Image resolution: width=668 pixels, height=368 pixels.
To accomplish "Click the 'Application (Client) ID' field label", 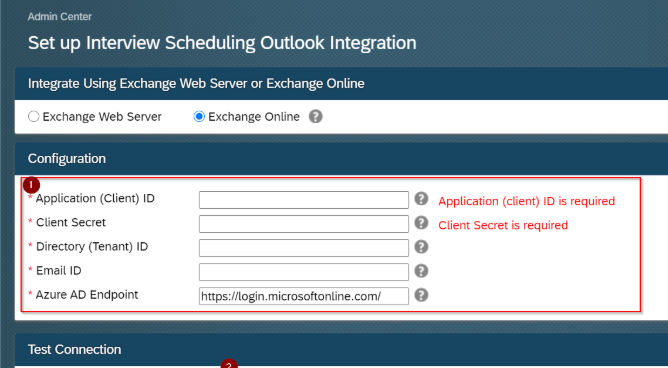I will 95,198.
